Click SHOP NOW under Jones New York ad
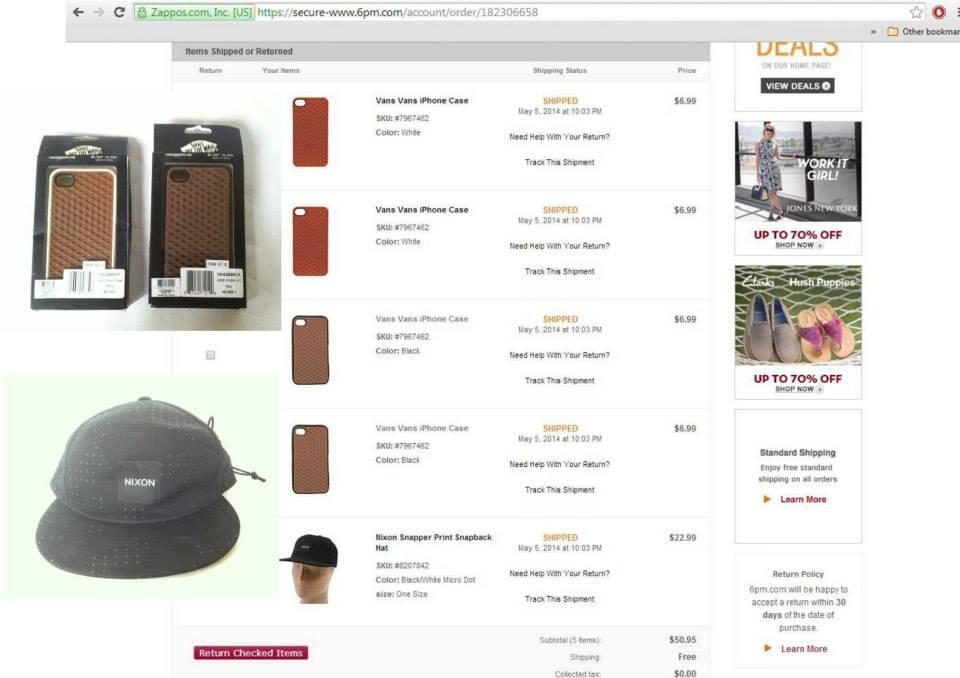Image resolution: width=960 pixels, height=678 pixels. point(798,245)
